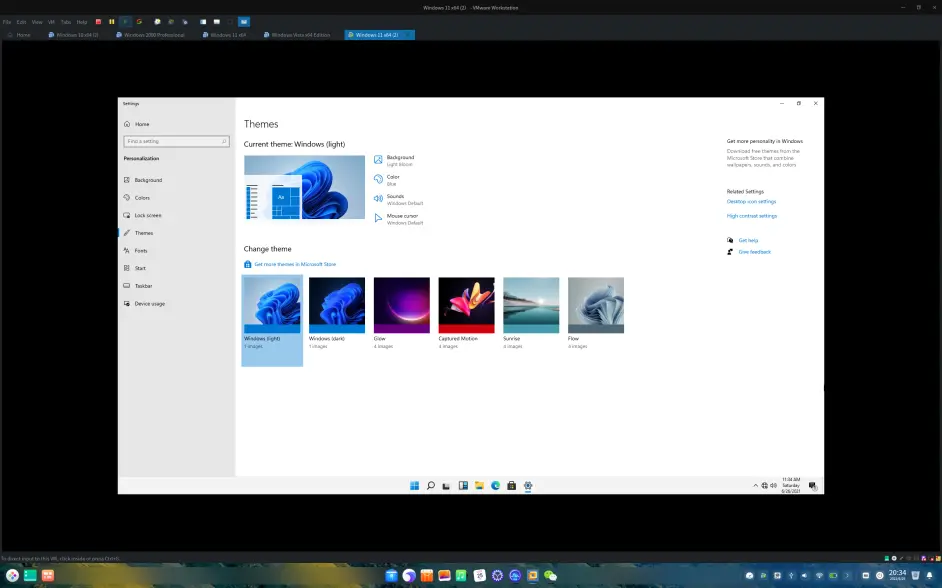Open High contrast settings link
The width and height of the screenshot is (942, 588).
pyautogui.click(x=752, y=216)
